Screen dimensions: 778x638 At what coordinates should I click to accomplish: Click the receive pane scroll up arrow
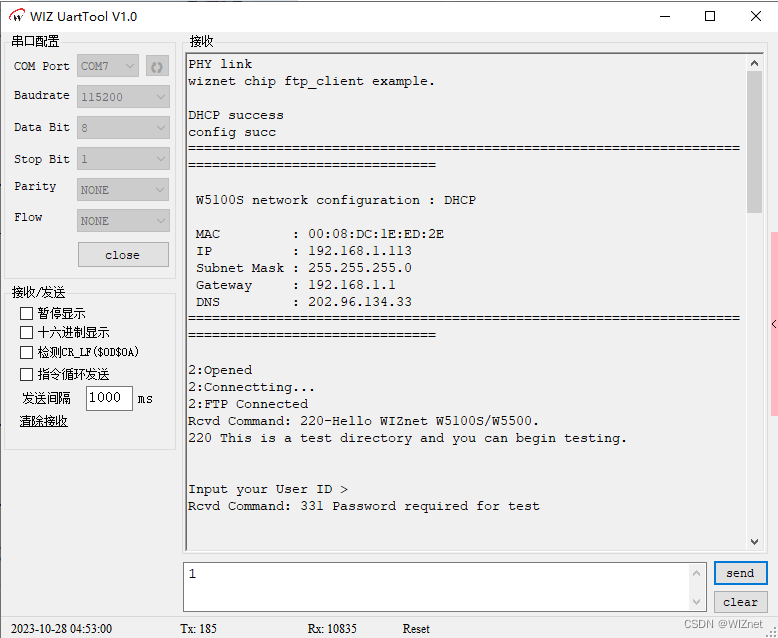[x=754, y=63]
